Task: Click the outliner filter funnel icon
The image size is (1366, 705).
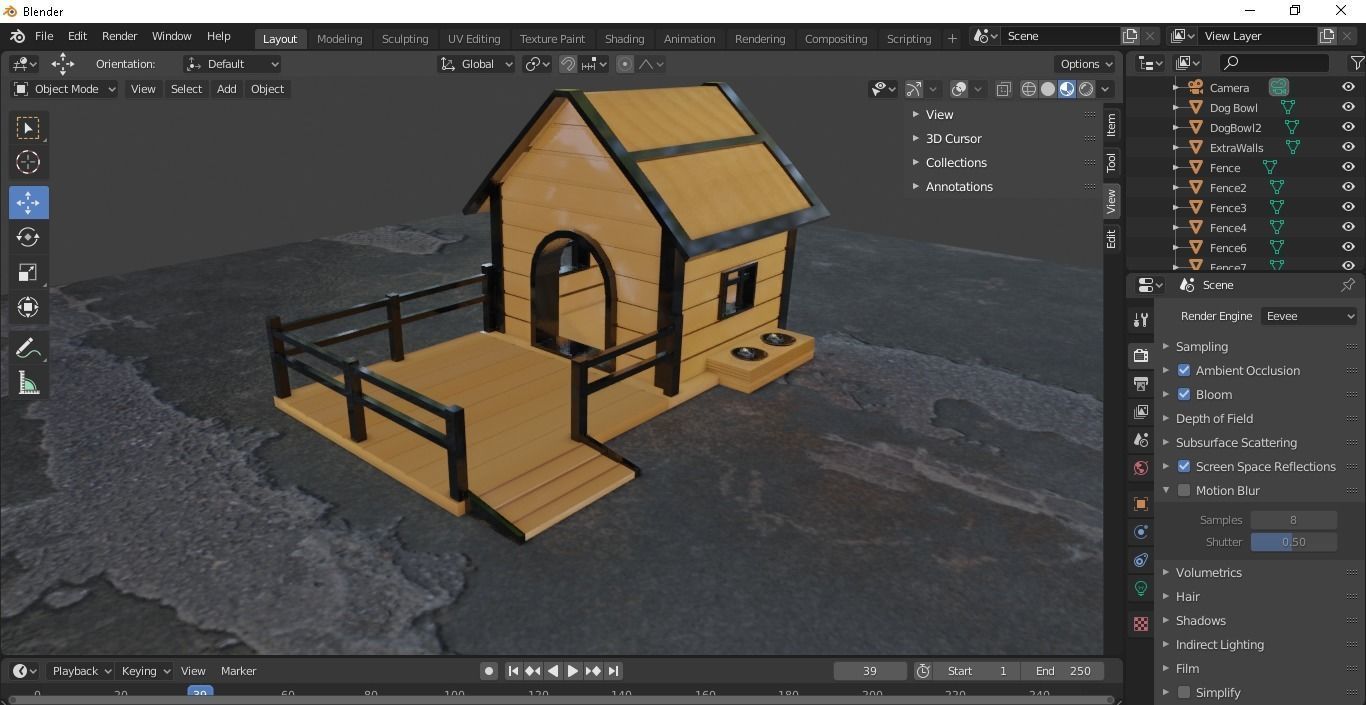Action: tap(1356, 63)
